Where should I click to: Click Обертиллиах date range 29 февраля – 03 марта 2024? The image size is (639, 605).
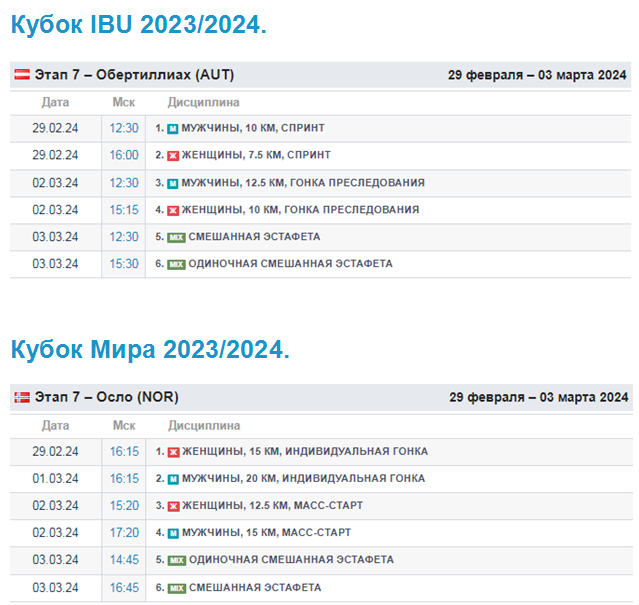click(x=537, y=75)
